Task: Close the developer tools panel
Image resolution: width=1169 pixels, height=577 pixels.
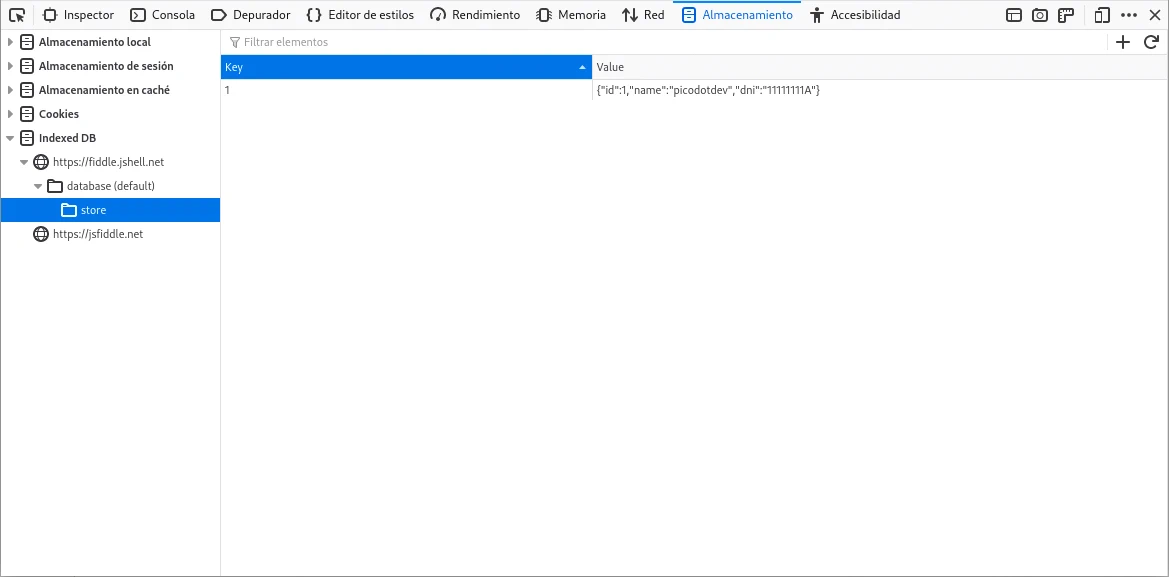Action: click(x=1153, y=15)
